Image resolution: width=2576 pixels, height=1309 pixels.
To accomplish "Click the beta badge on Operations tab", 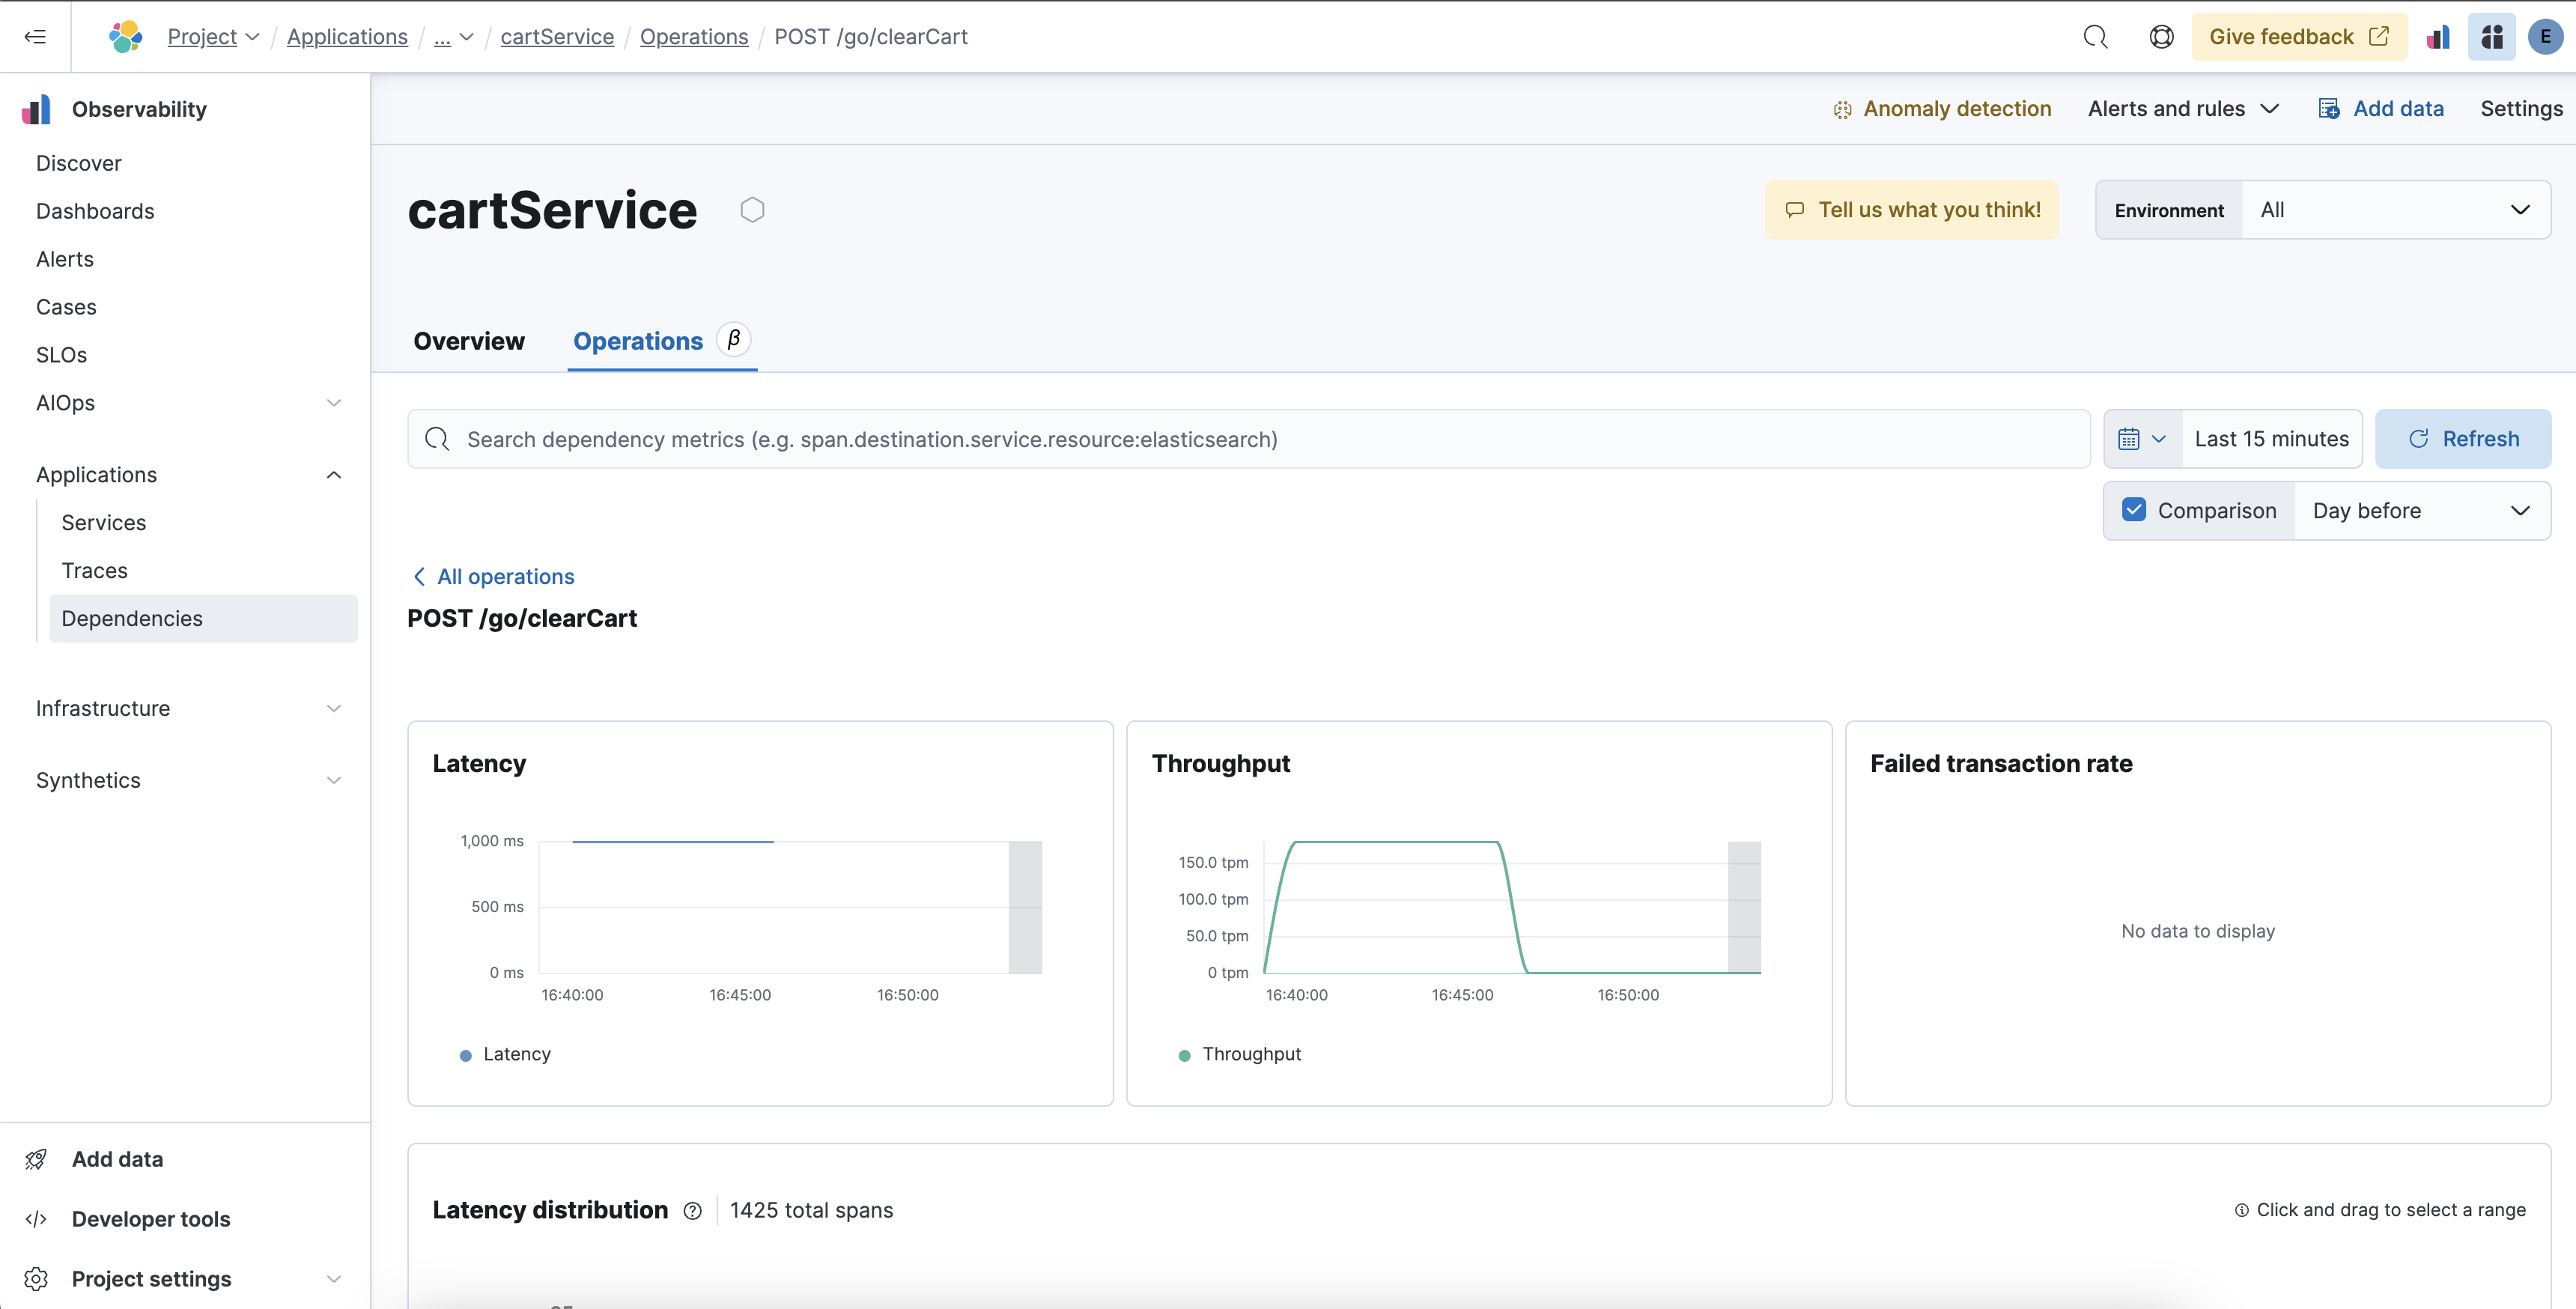I will (x=734, y=340).
